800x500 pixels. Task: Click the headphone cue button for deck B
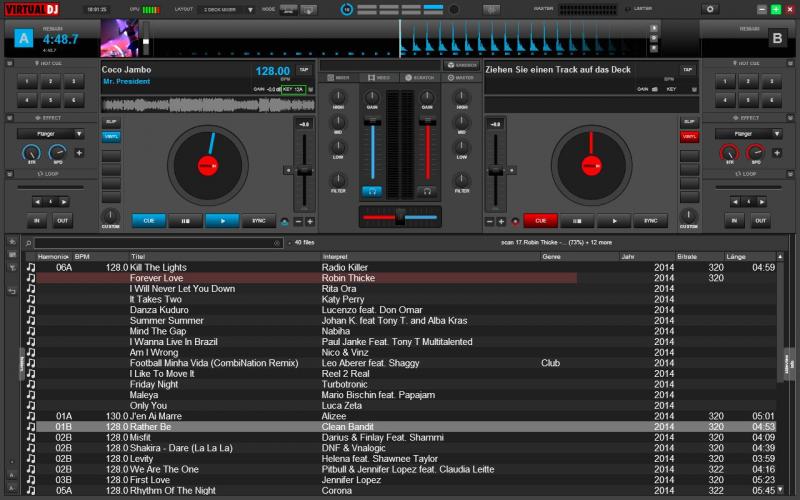(427, 190)
